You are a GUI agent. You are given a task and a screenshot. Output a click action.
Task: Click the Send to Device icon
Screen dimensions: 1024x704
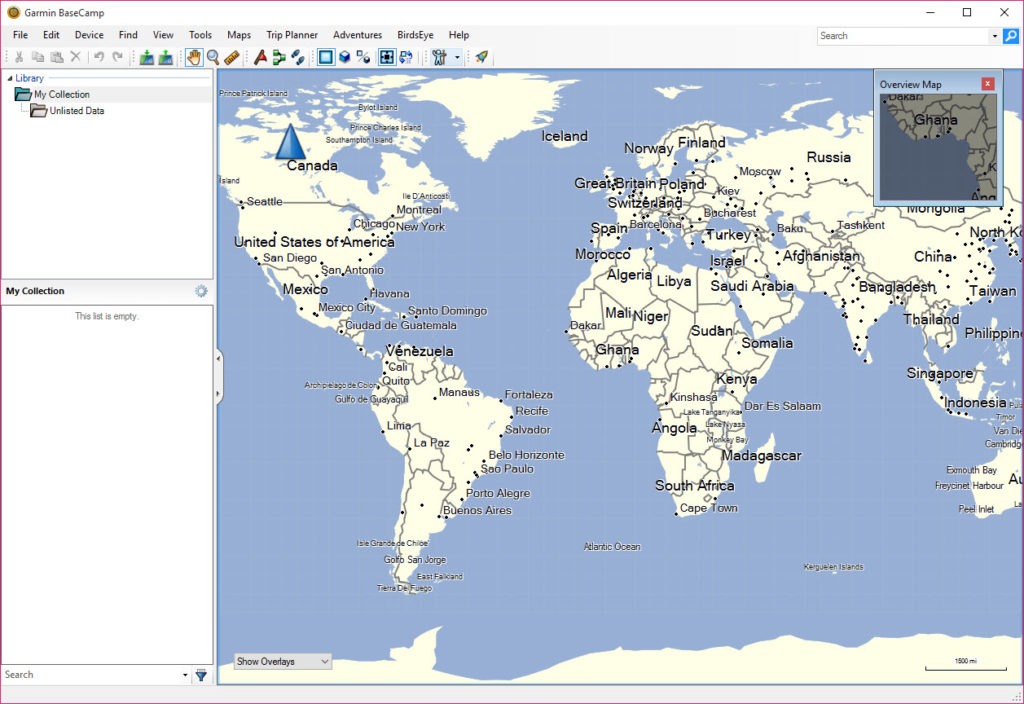point(147,57)
